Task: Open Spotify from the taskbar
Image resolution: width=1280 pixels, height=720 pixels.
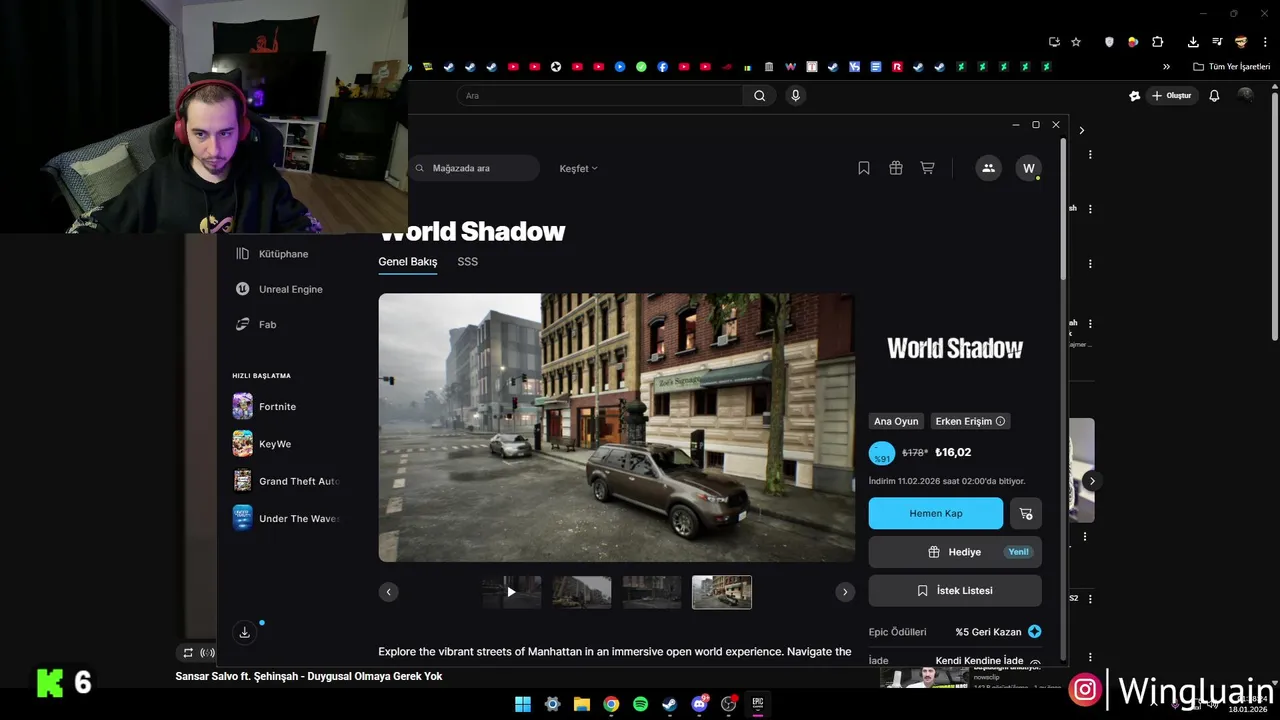Action: pyautogui.click(x=640, y=704)
